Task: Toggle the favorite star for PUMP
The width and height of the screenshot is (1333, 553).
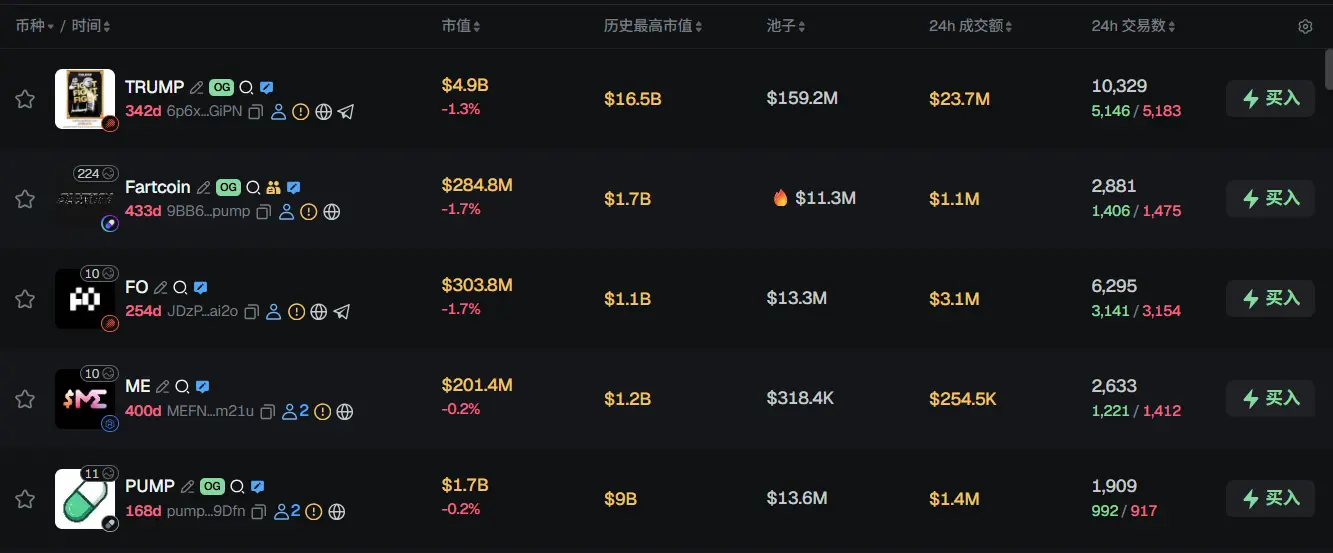Action: pos(25,499)
